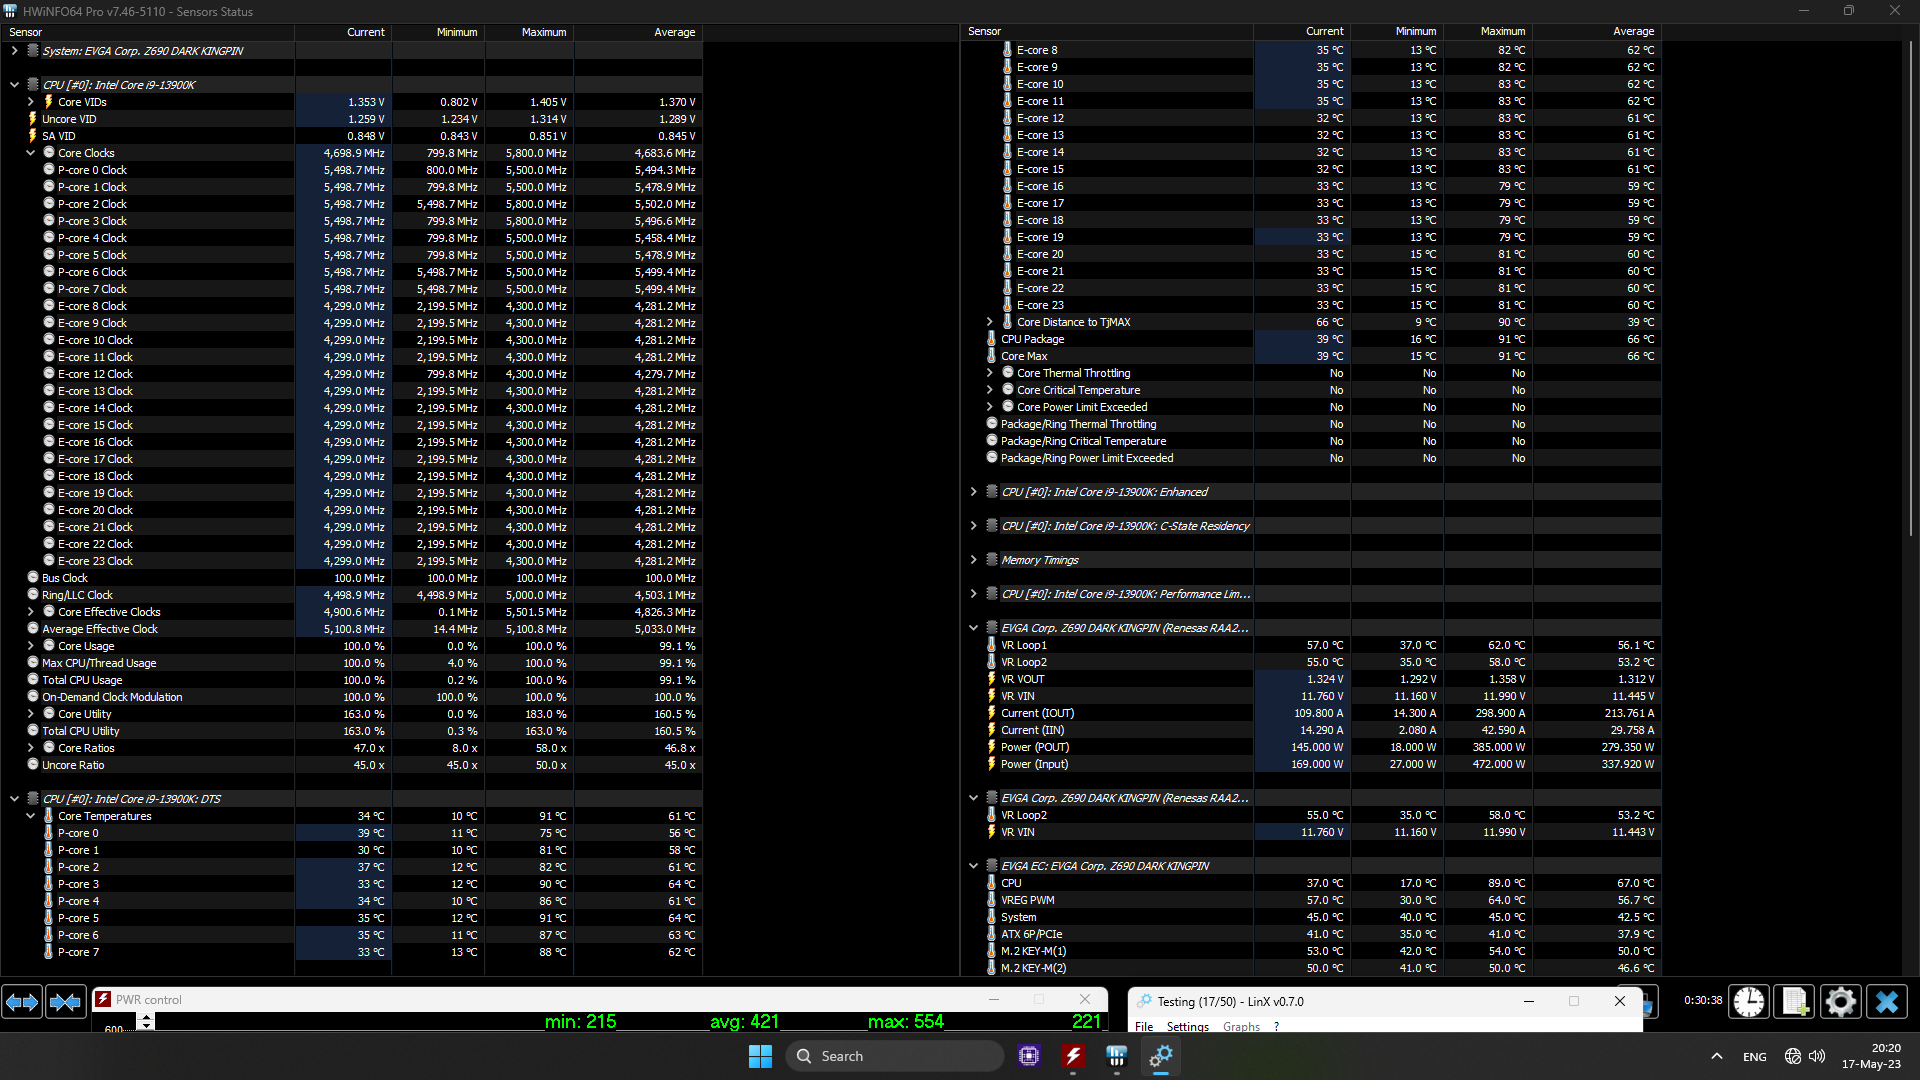Viewport: 1920px width, 1080px height.
Task: Click the expand columns arrows icon
Action: pos(22,1001)
